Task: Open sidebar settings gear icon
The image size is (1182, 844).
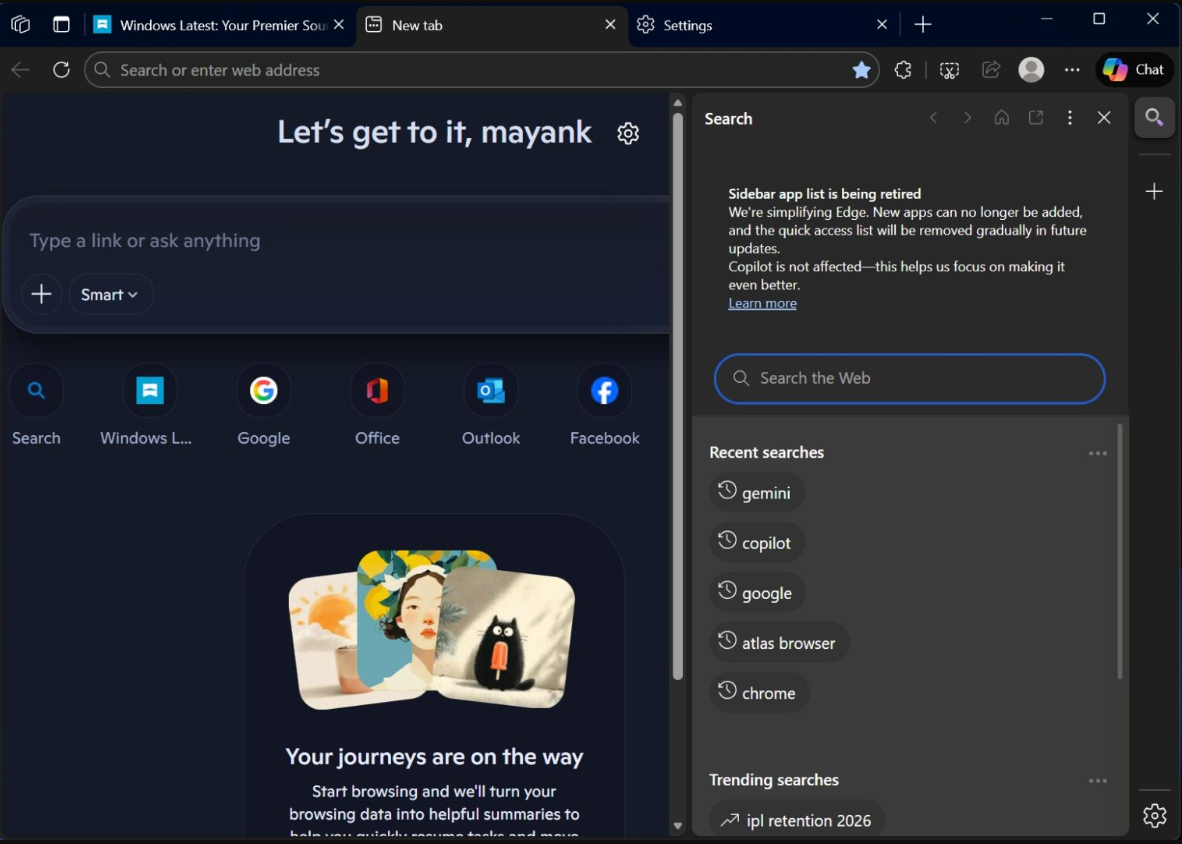Action: coord(1154,815)
